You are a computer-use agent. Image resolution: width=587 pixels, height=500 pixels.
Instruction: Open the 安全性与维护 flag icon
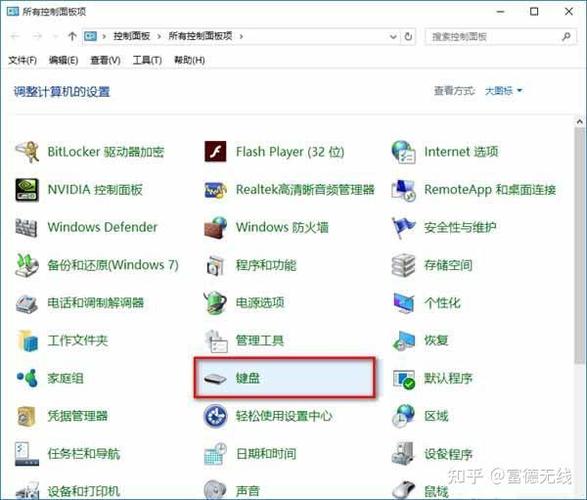(404, 228)
